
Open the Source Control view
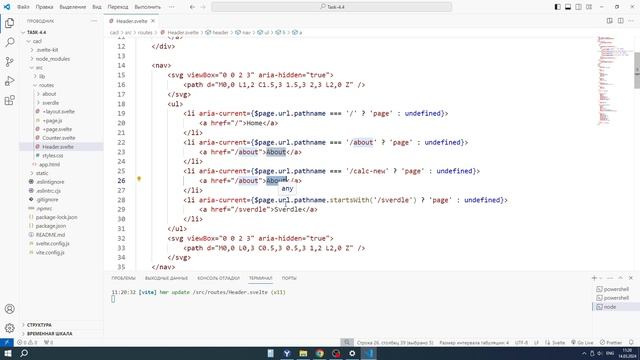pyautogui.click(x=10, y=62)
